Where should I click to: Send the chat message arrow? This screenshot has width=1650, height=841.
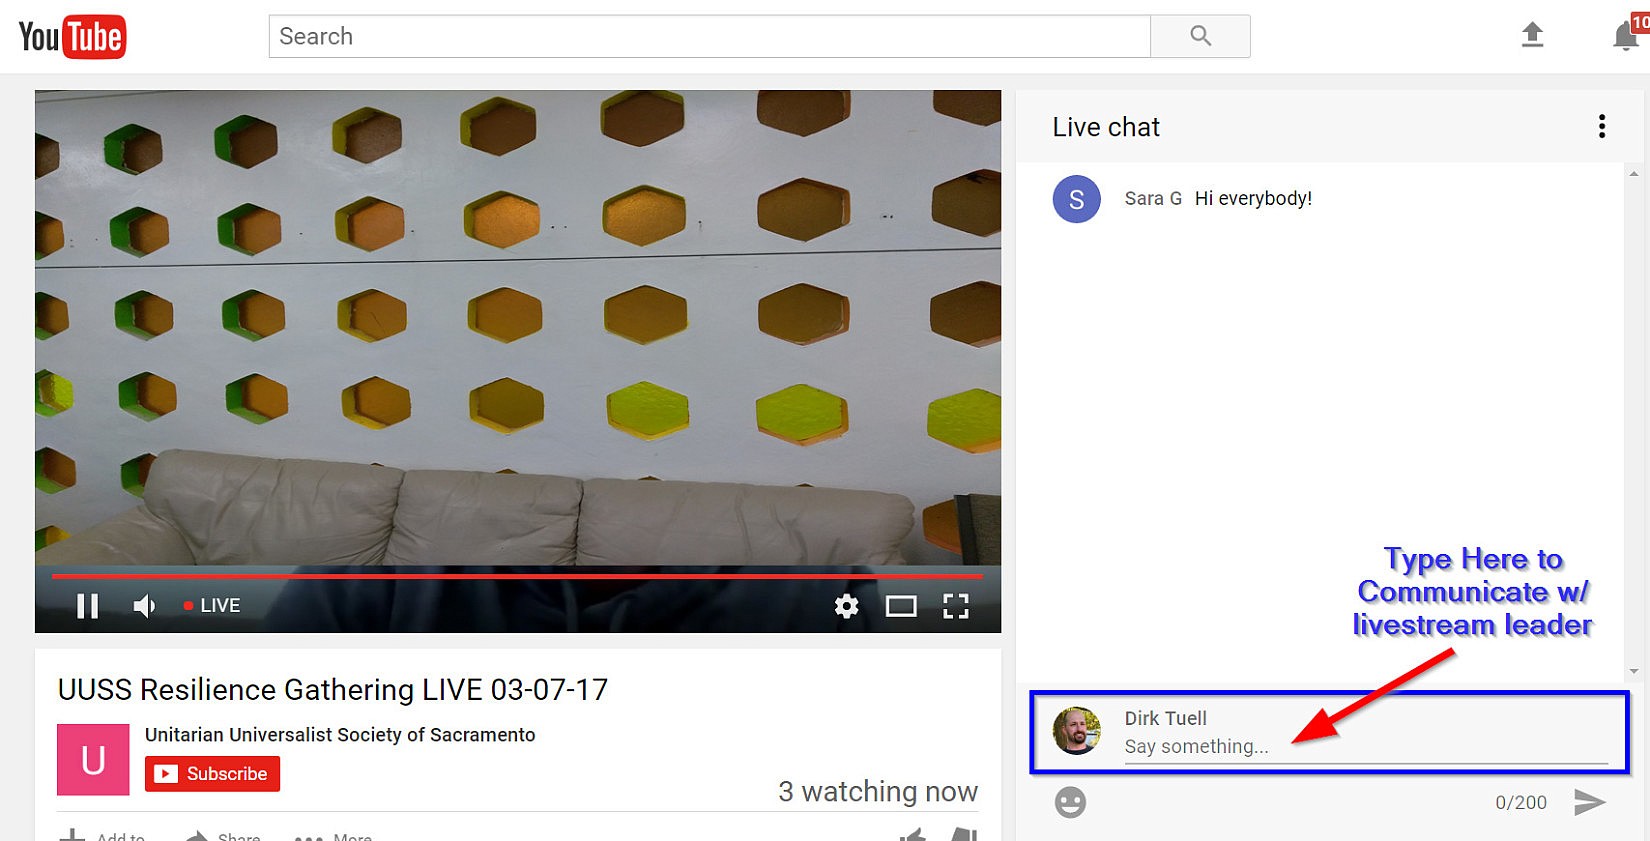pos(1590,802)
